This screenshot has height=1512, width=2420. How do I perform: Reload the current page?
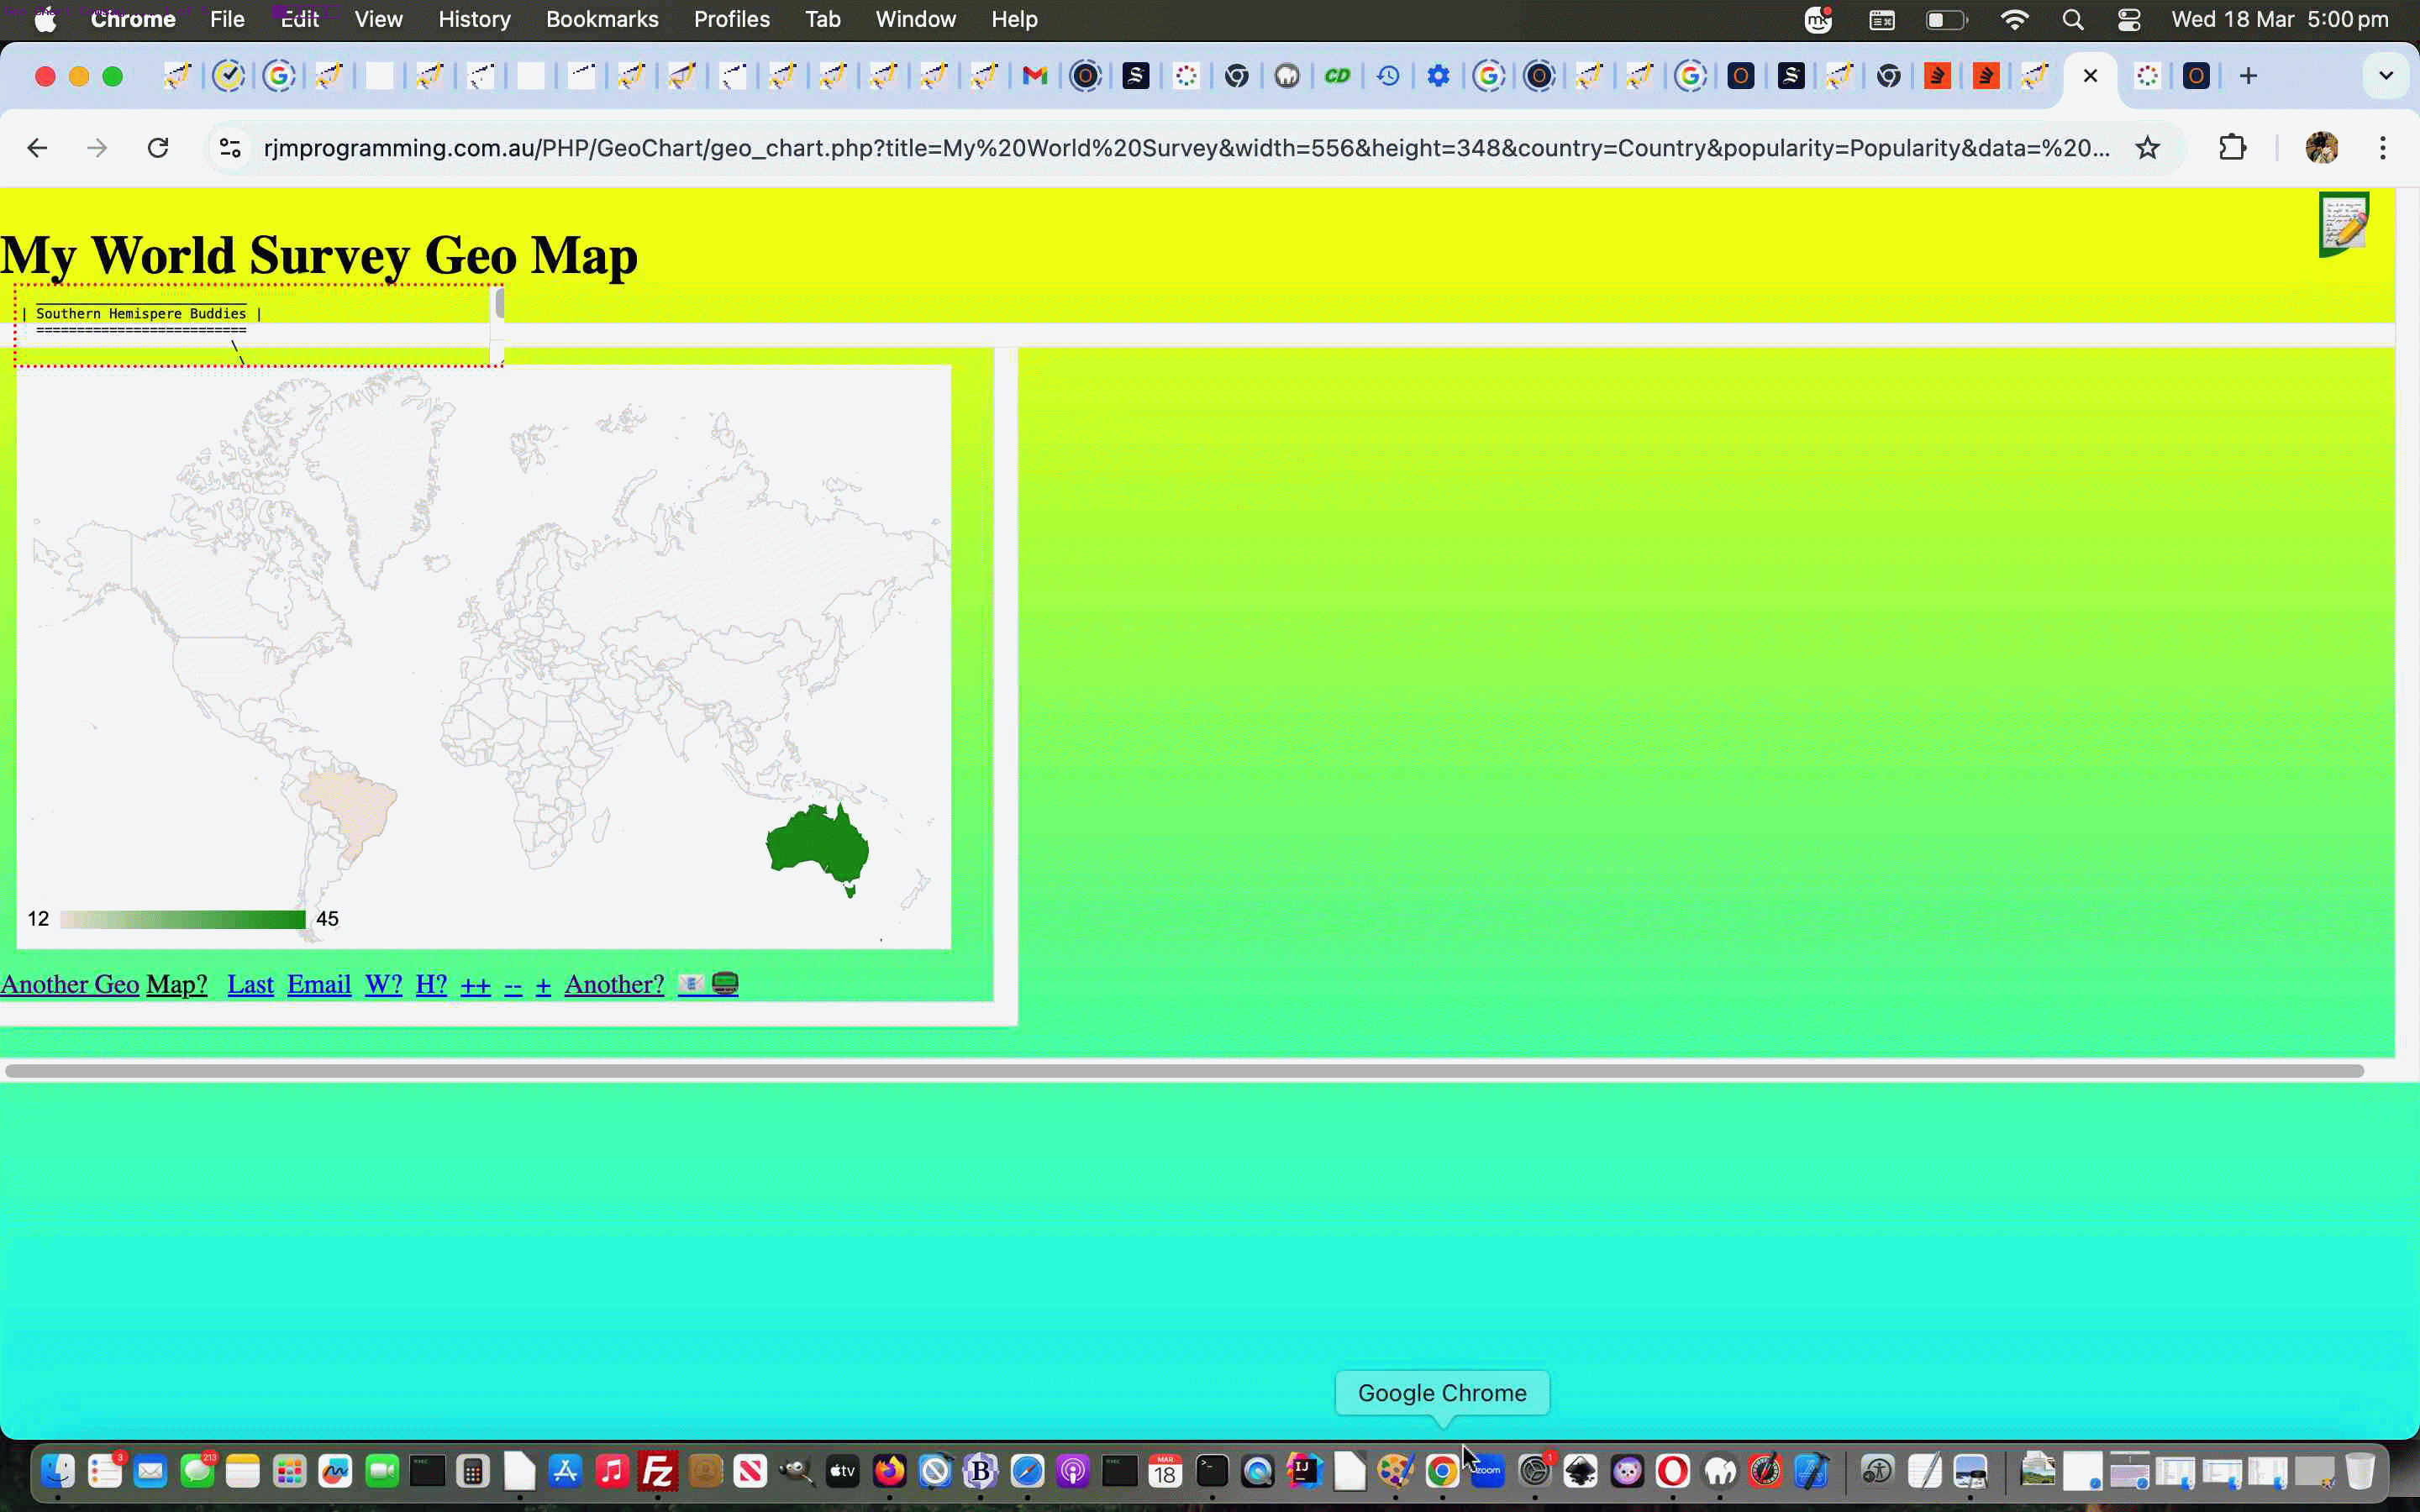click(x=158, y=147)
